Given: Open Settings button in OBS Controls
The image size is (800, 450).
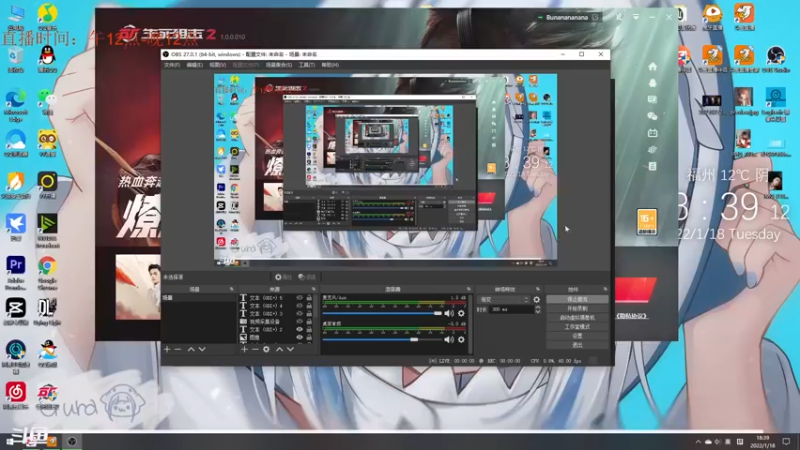Looking at the screenshot, I should [577, 336].
